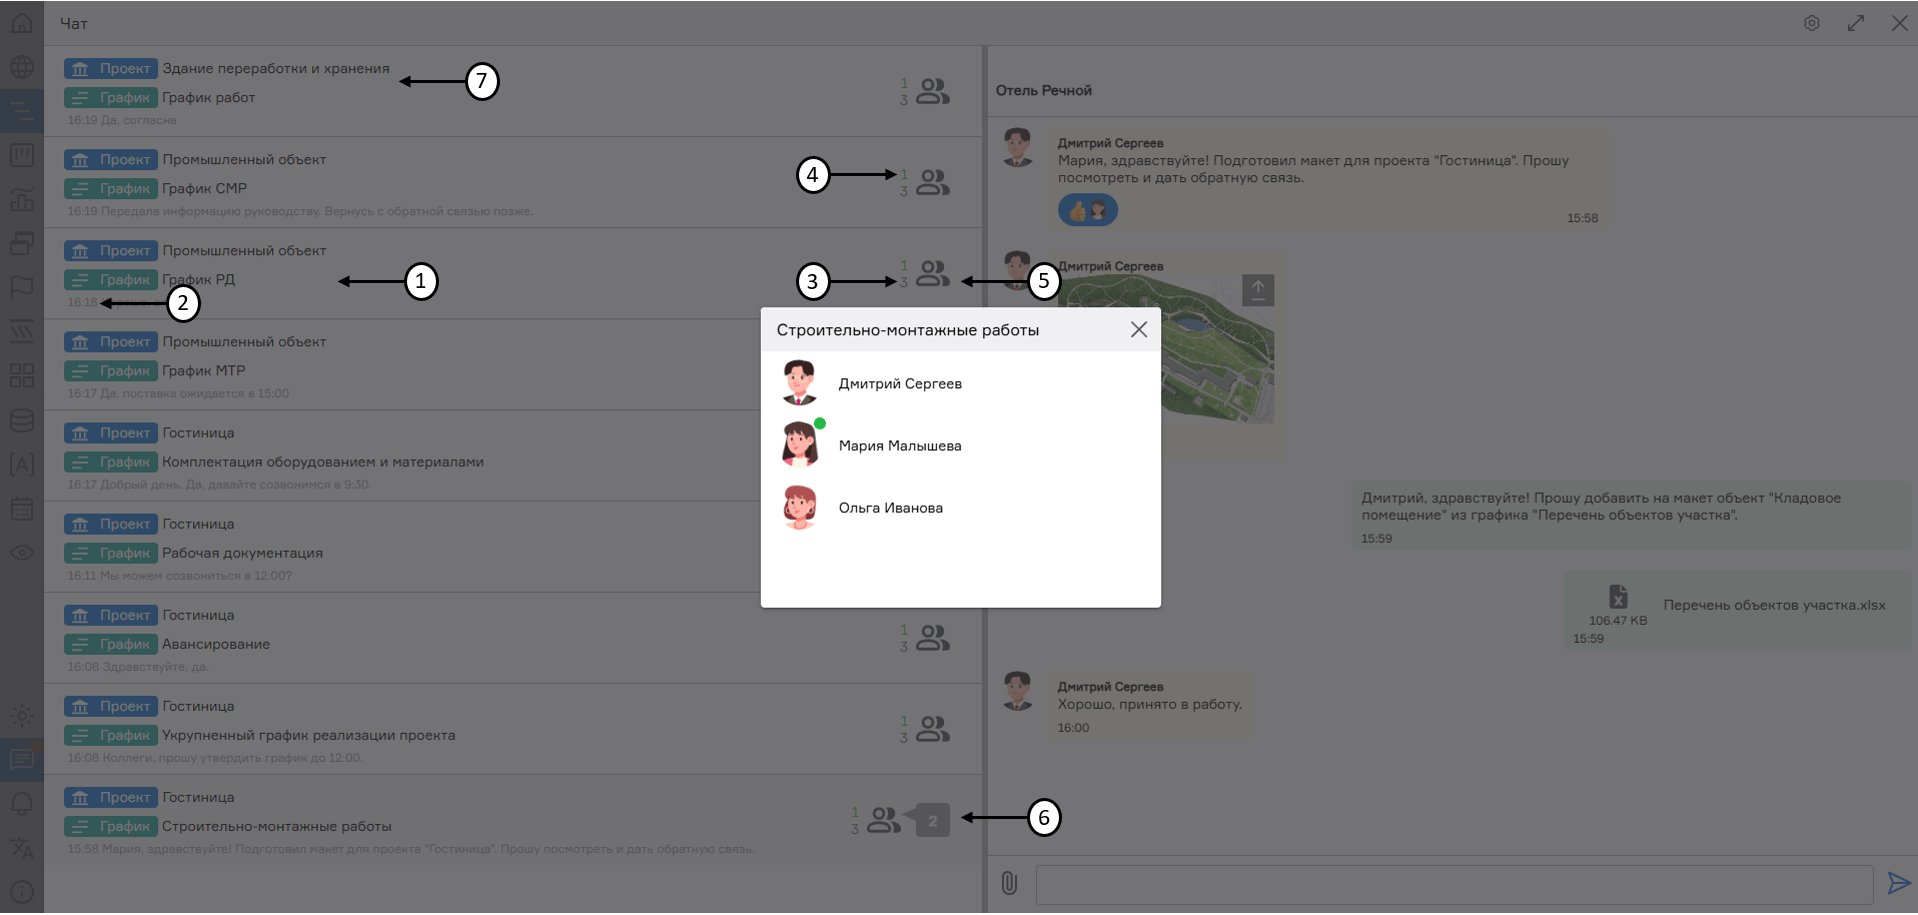Expand chat window to fullscreen
Image resolution: width=1918 pixels, height=915 pixels.
pyautogui.click(x=1855, y=23)
